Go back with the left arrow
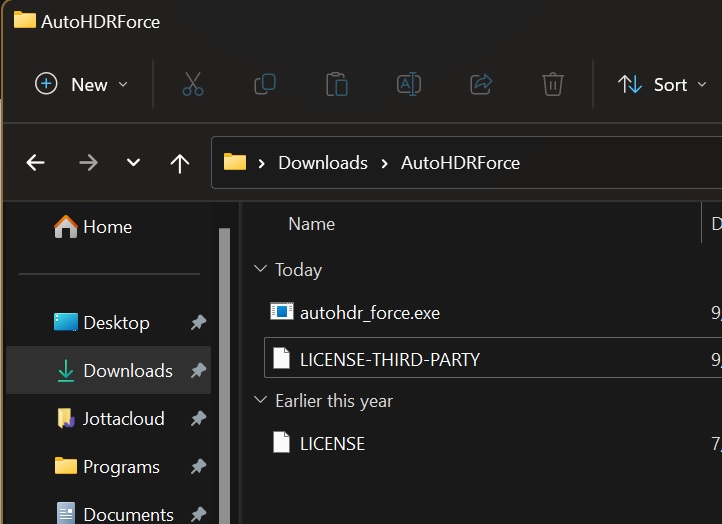This screenshot has width=722, height=524. (x=36, y=163)
